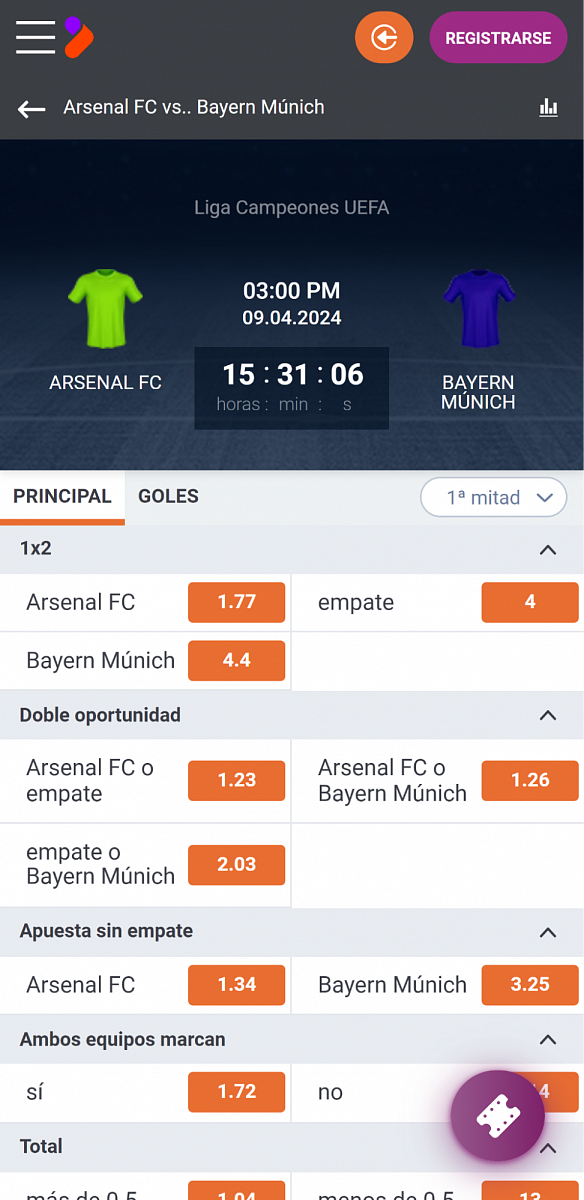
Task: Open the hamburger menu
Action: pyautogui.click(x=35, y=37)
